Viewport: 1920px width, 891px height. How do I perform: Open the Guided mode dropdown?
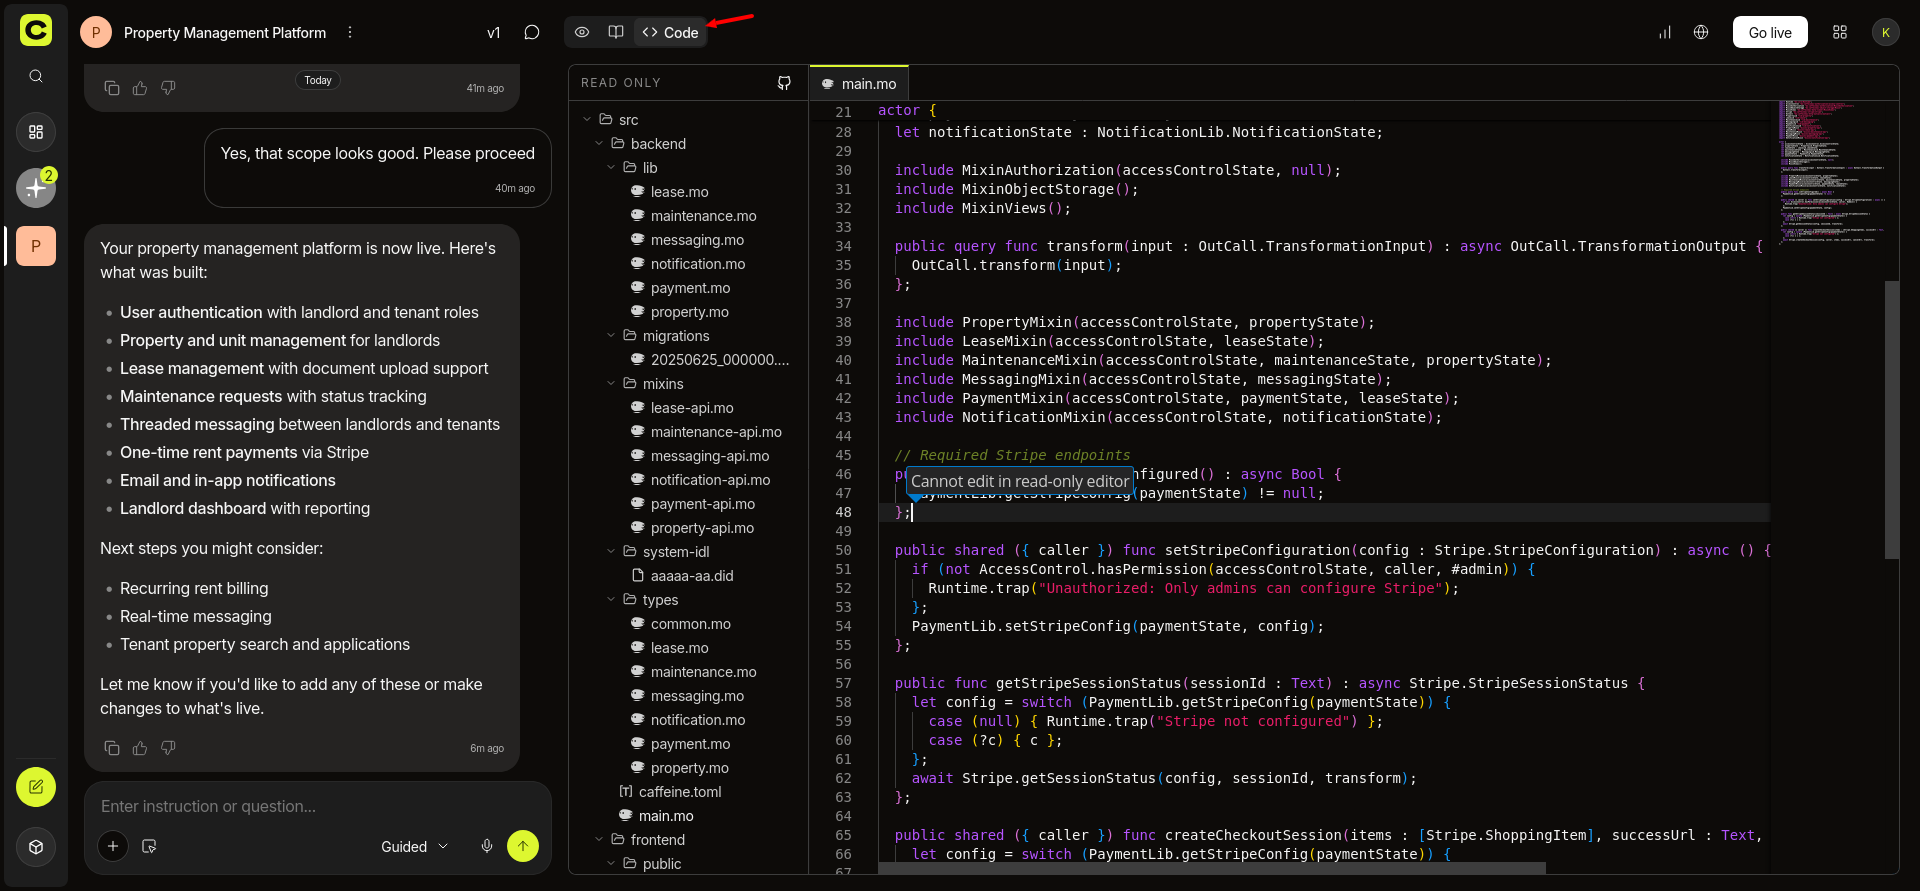coord(414,846)
